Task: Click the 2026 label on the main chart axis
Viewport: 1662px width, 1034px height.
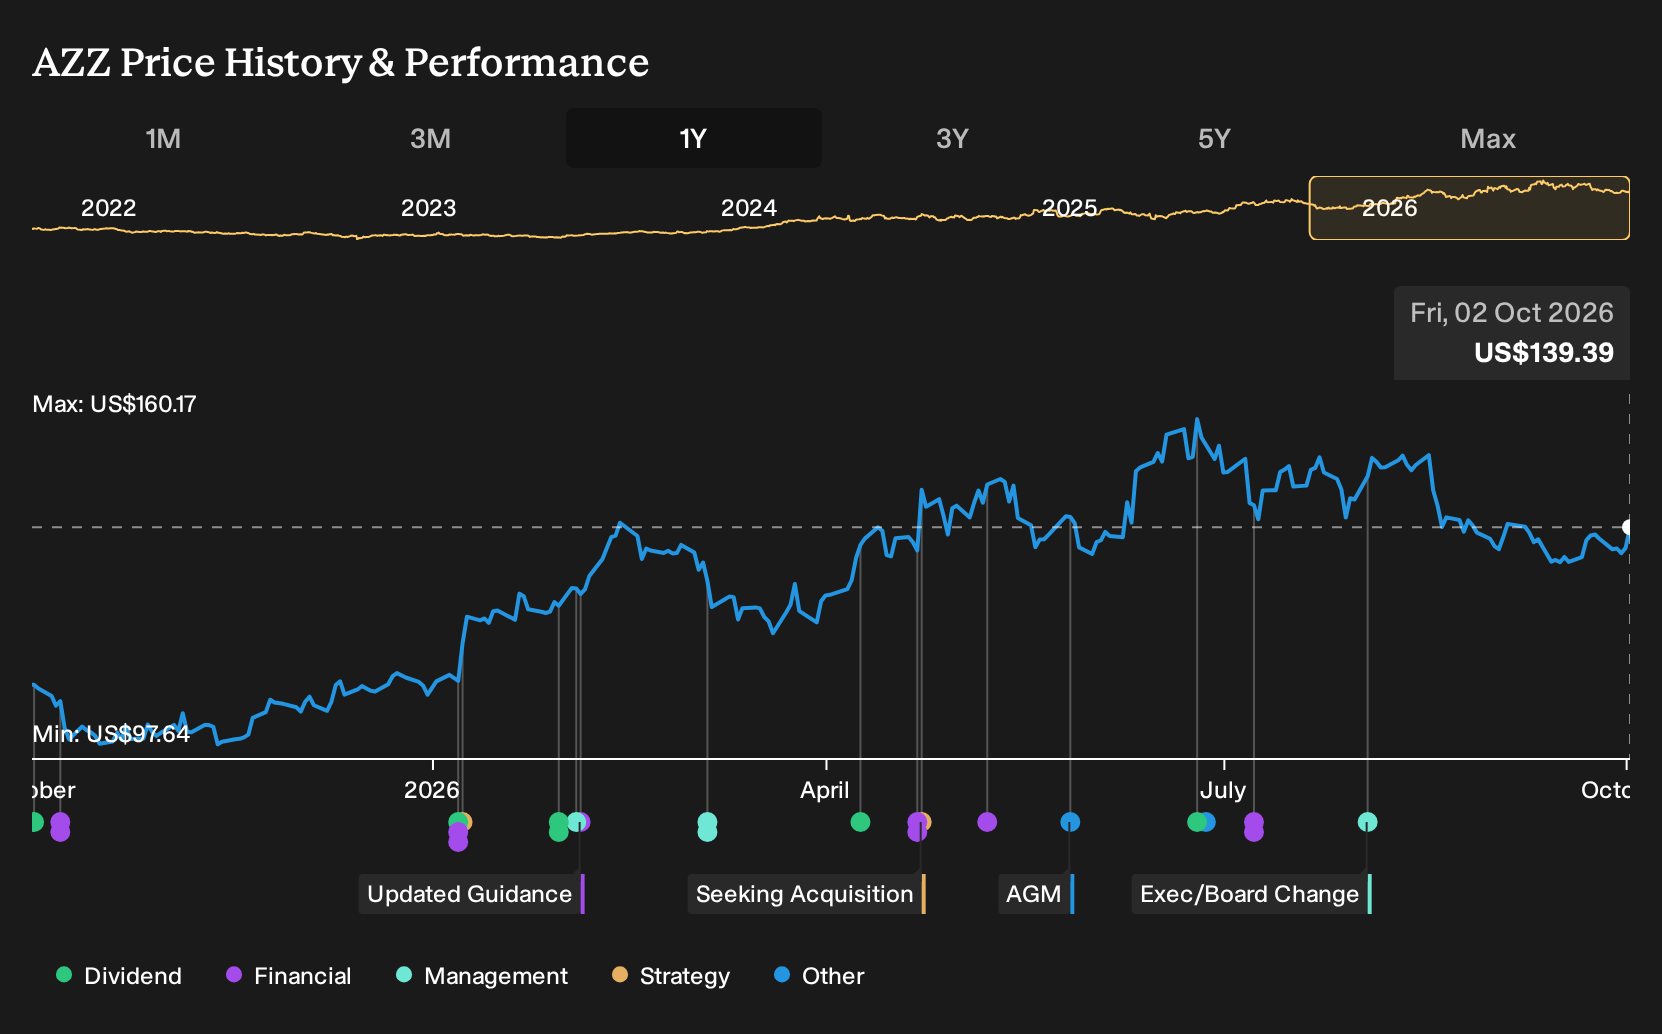Action: point(432,790)
